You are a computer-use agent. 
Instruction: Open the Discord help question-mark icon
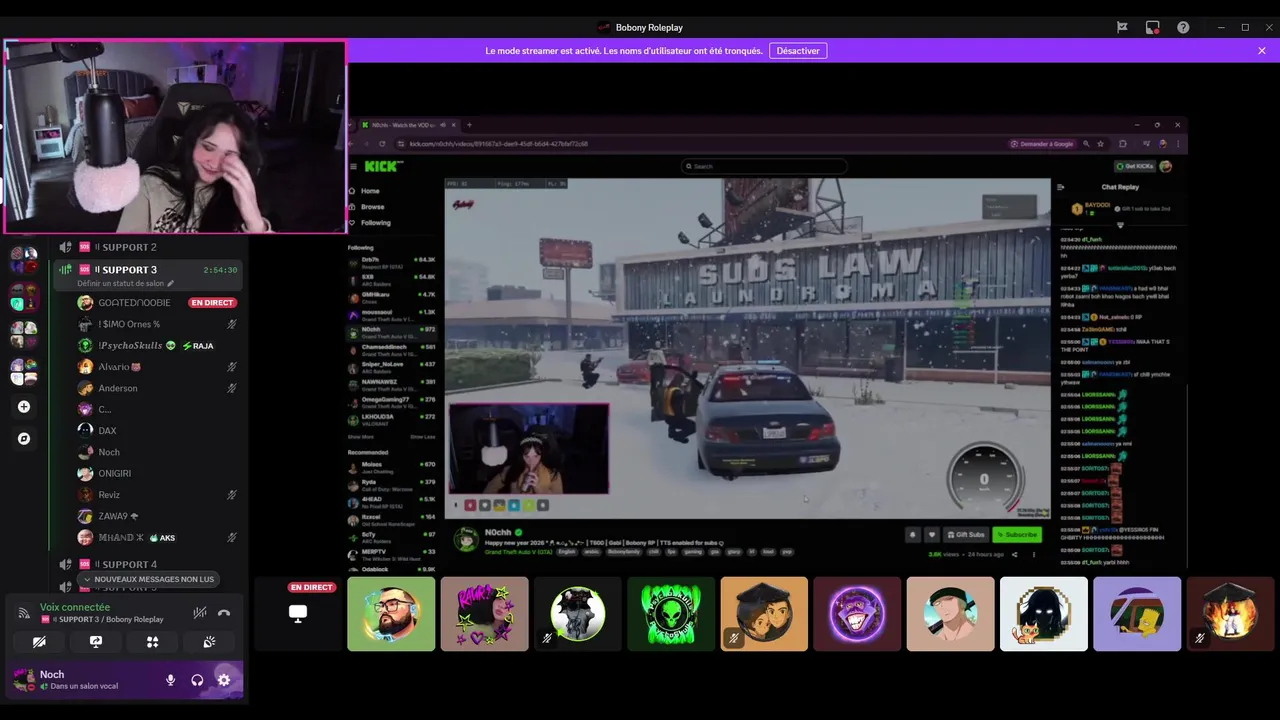coord(1183,27)
